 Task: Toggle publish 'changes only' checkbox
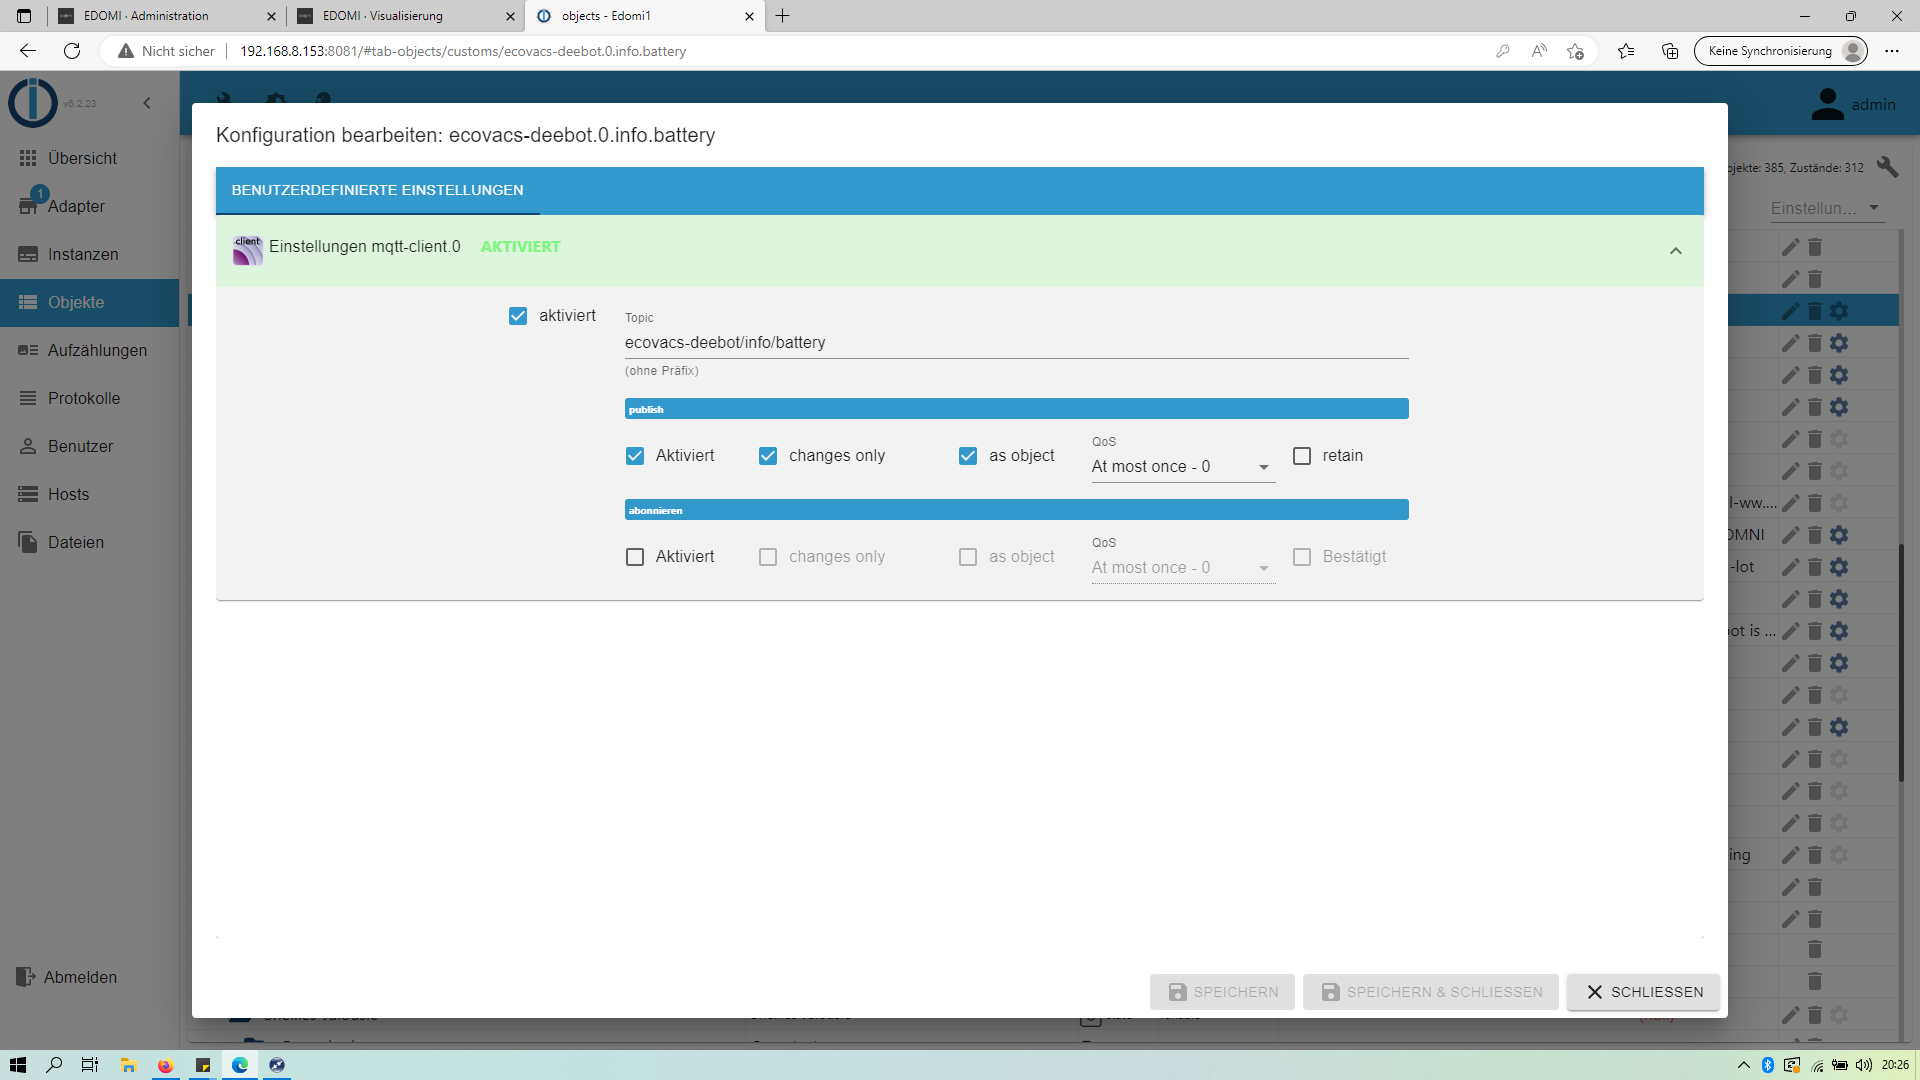(x=768, y=456)
